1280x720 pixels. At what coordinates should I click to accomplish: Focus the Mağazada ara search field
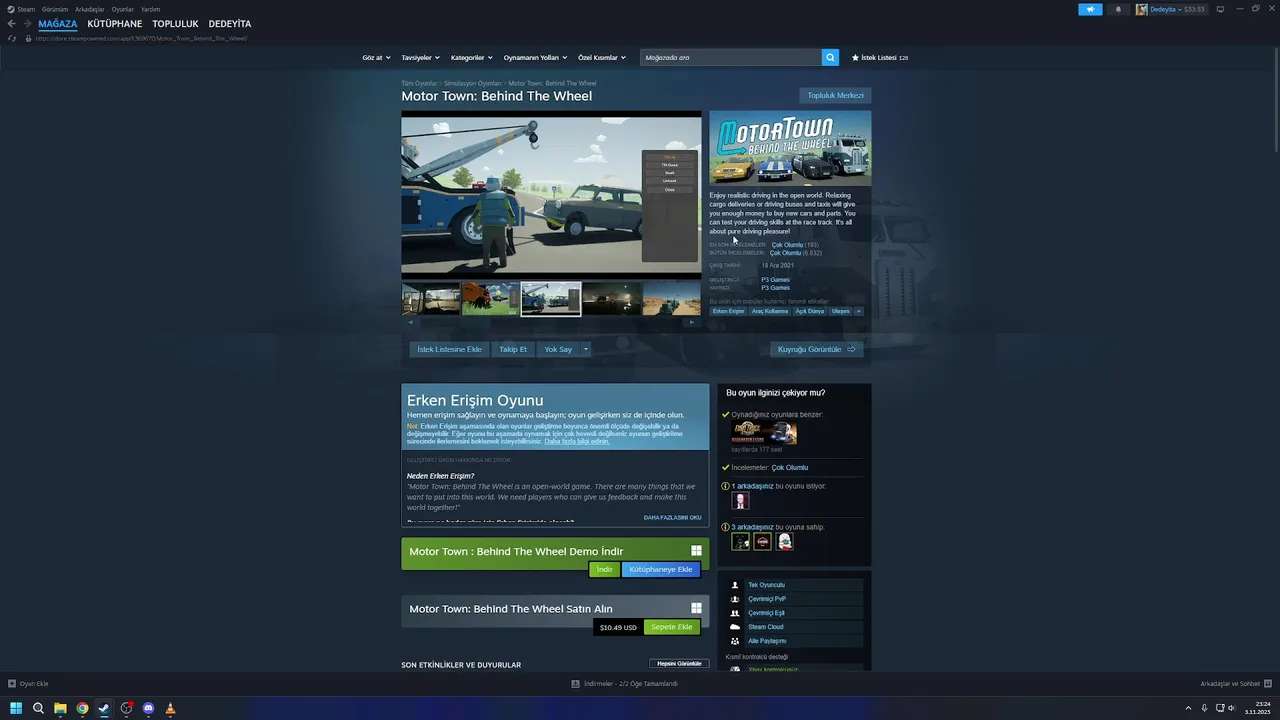731,58
